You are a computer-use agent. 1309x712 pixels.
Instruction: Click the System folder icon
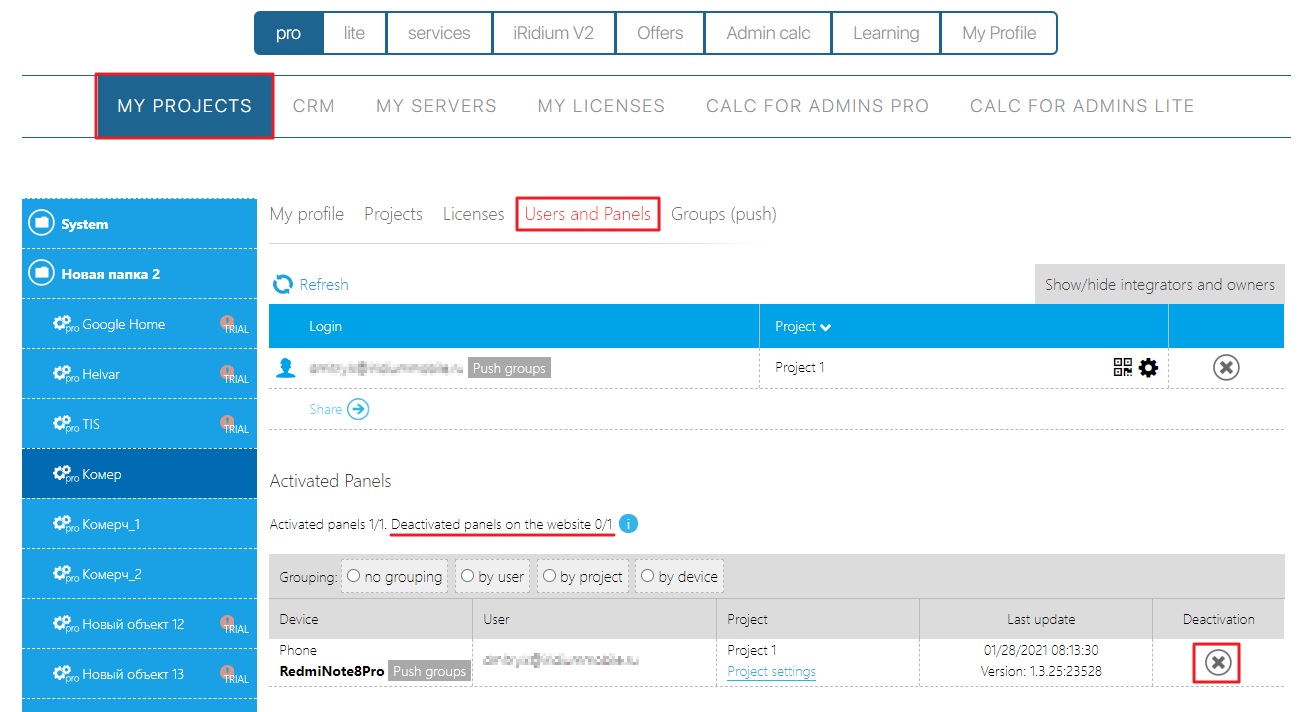pos(41,224)
